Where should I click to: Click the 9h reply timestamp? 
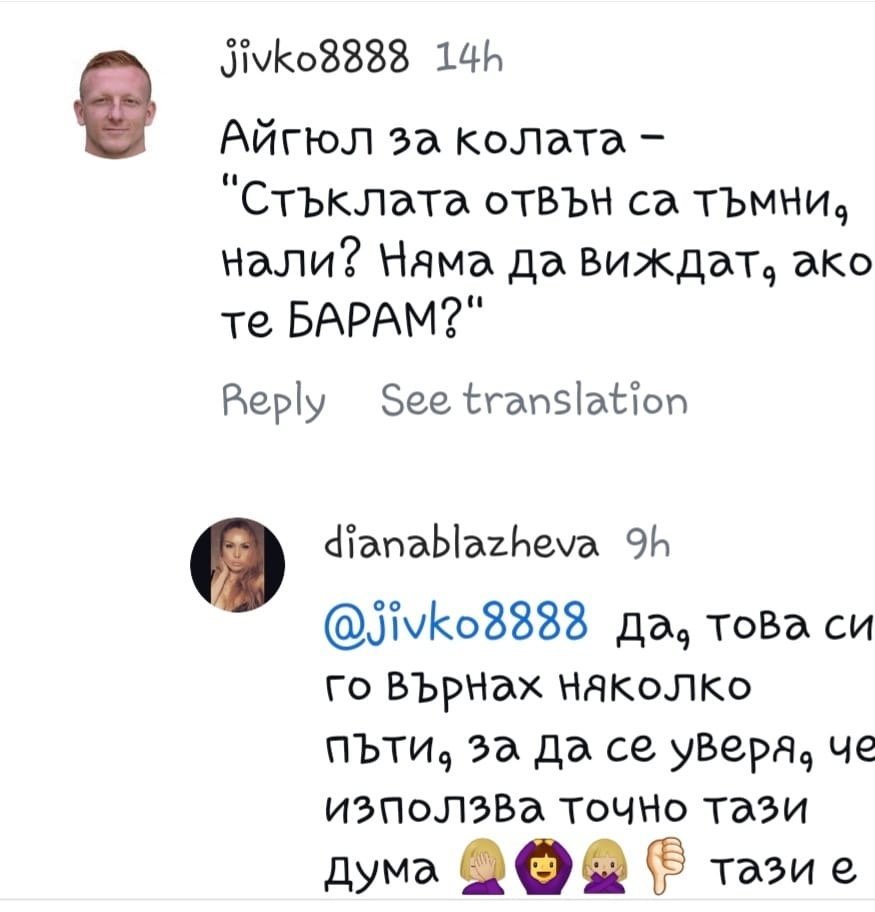pyautogui.click(x=648, y=544)
